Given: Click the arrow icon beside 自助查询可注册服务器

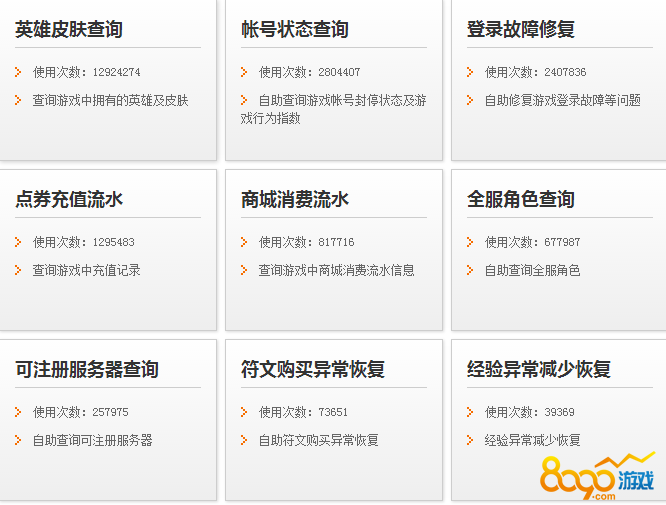Looking at the screenshot, I should click(18, 440).
